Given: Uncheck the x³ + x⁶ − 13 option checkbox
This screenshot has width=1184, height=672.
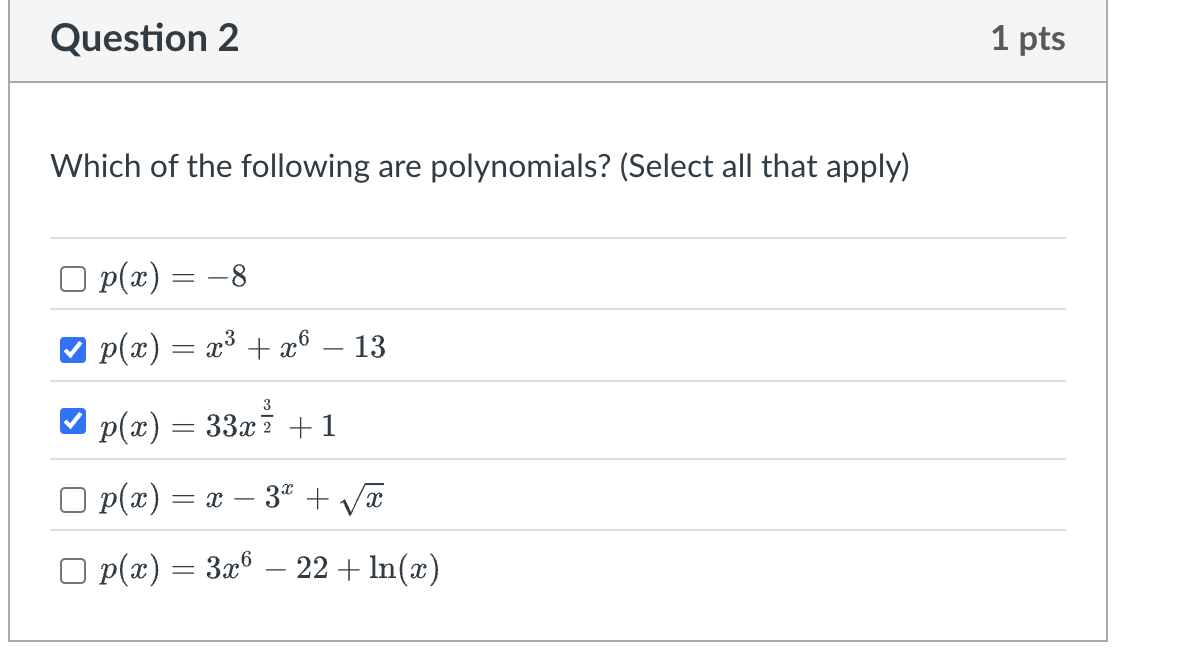Looking at the screenshot, I should pyautogui.click(x=72, y=350).
